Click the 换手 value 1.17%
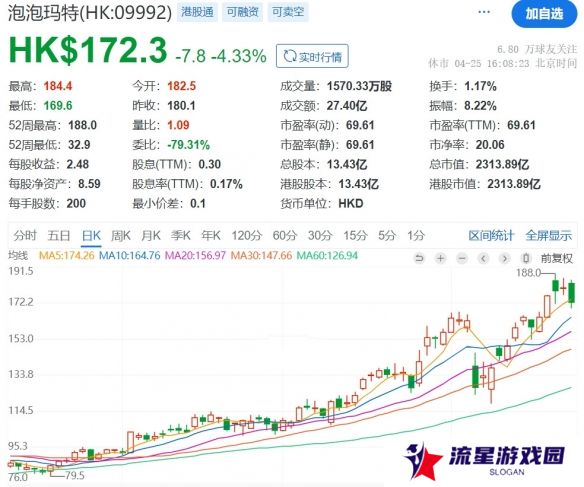Image resolution: width=584 pixels, height=487 pixels. pyautogui.click(x=480, y=86)
